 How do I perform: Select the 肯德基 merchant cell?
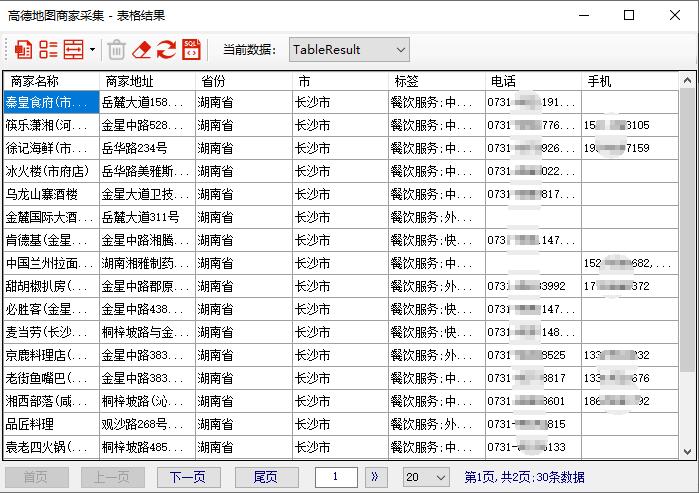51,240
